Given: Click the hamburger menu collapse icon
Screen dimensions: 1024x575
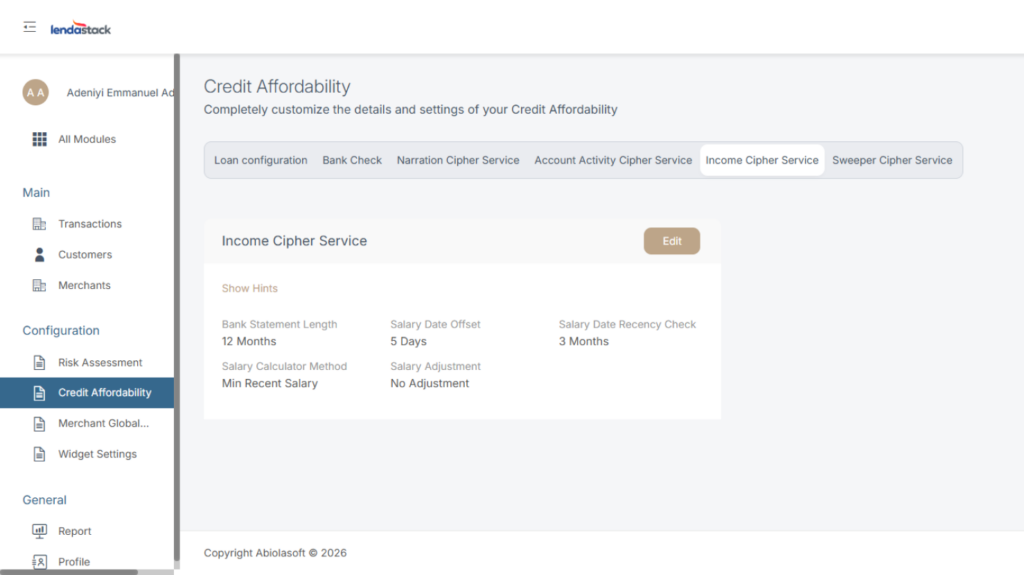Looking at the screenshot, I should pyautogui.click(x=30, y=27).
